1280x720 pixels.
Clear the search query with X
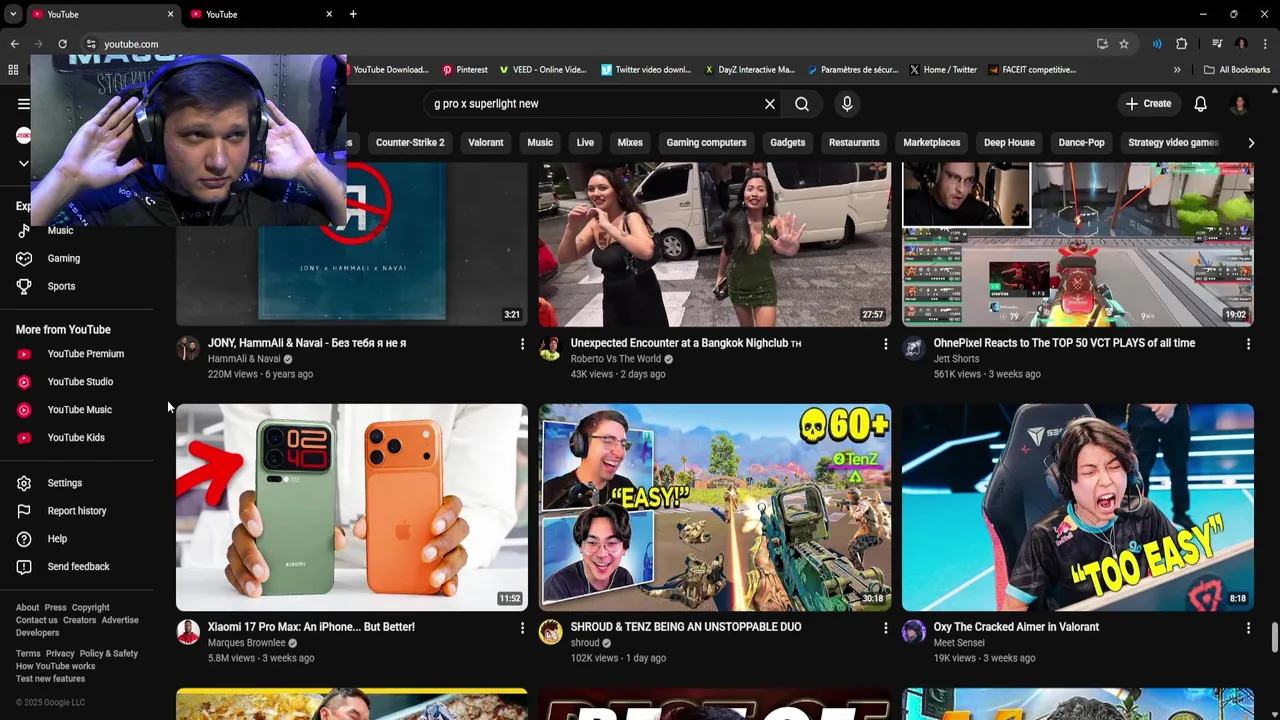(x=770, y=104)
